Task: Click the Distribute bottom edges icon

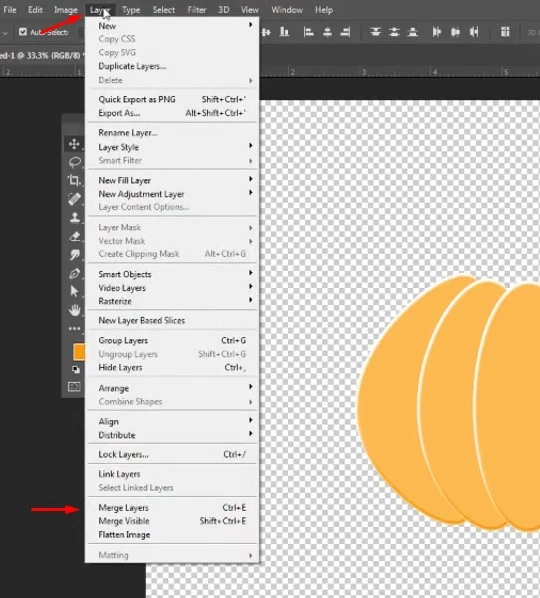Action: 413,32
